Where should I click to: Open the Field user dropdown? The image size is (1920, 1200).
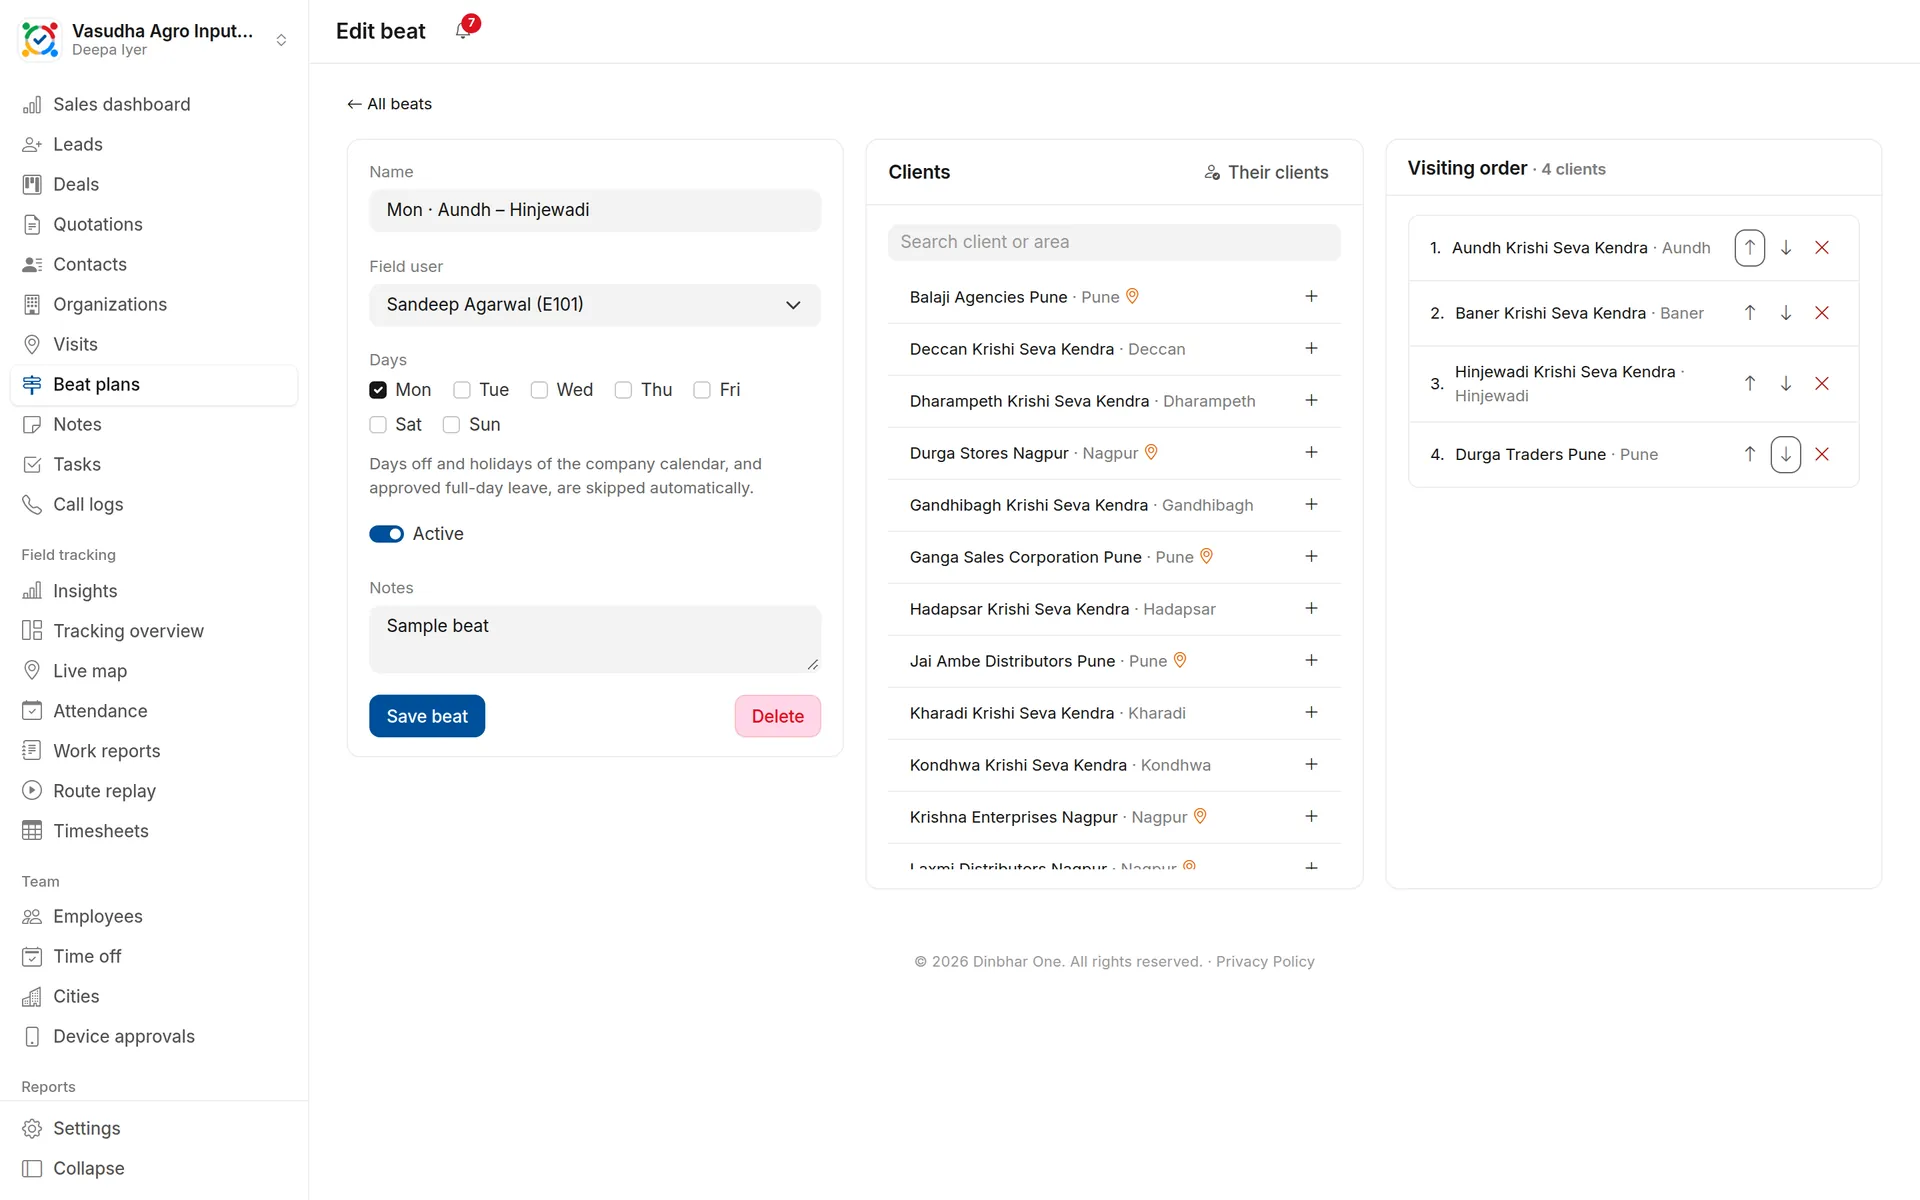tap(595, 305)
